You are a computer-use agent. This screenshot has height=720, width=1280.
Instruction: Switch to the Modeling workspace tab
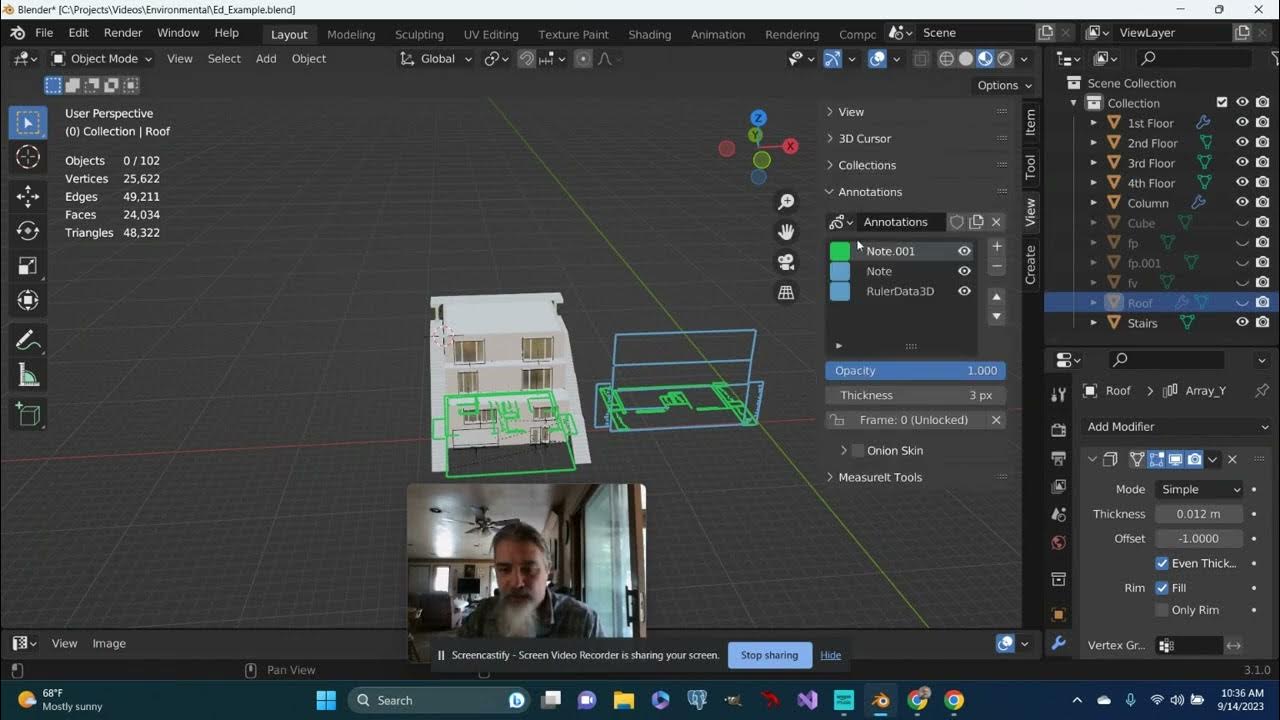coord(351,34)
